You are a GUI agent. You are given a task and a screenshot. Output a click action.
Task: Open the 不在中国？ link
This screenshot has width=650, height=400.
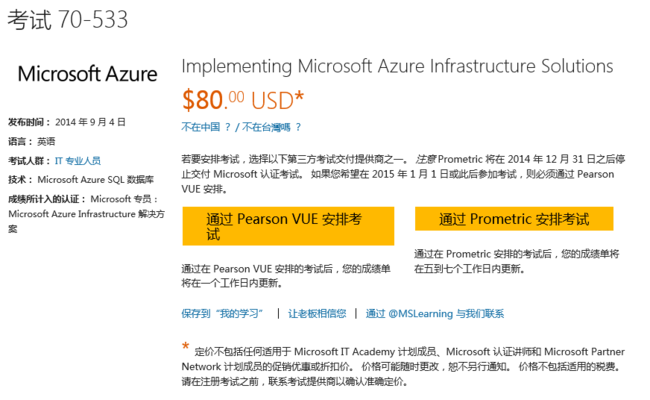[206, 127]
